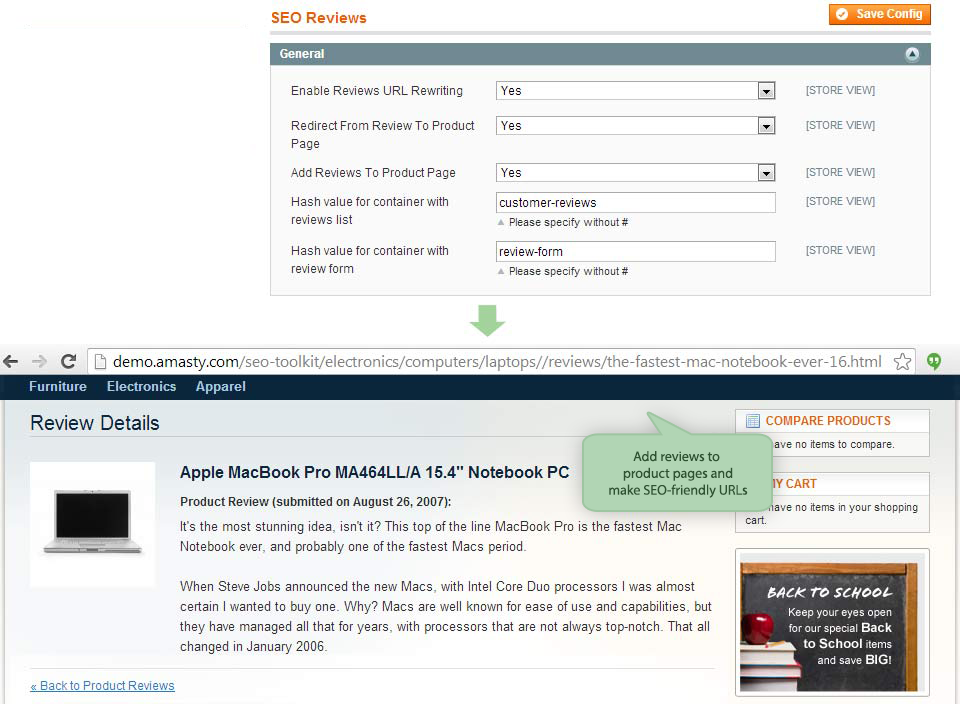The image size is (960, 704).
Task: Follow the Back to Product Reviews link
Action: tap(102, 686)
